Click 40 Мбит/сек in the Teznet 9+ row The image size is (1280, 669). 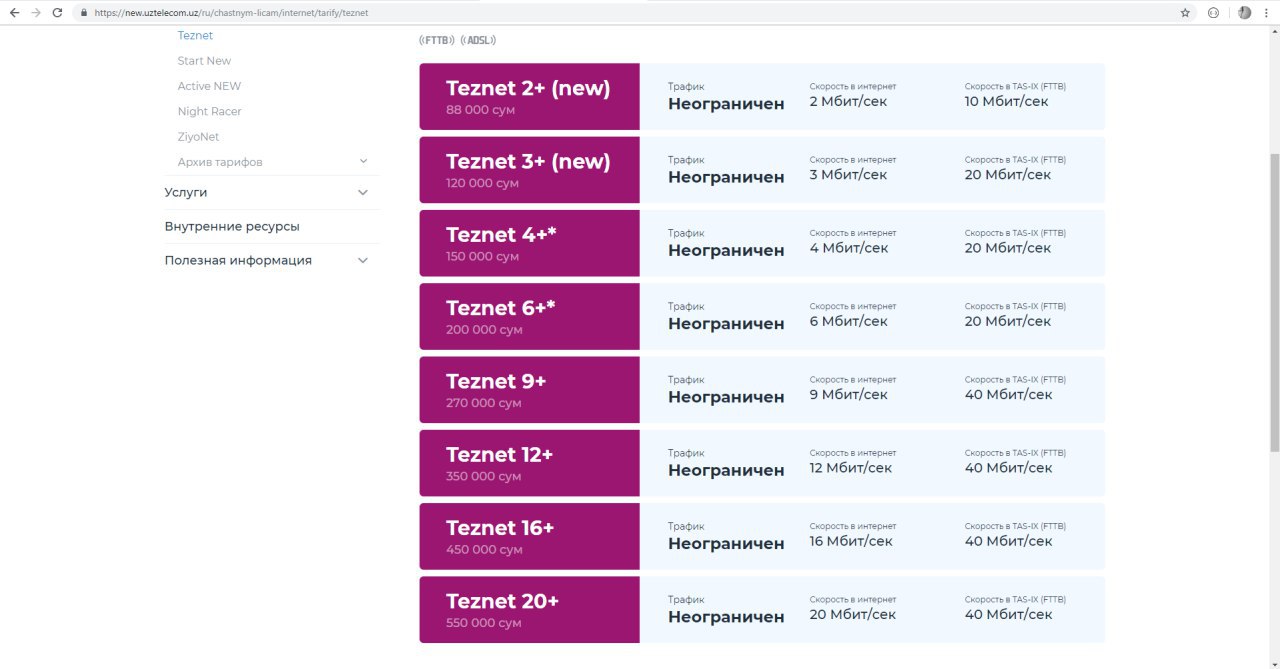[1009, 394]
